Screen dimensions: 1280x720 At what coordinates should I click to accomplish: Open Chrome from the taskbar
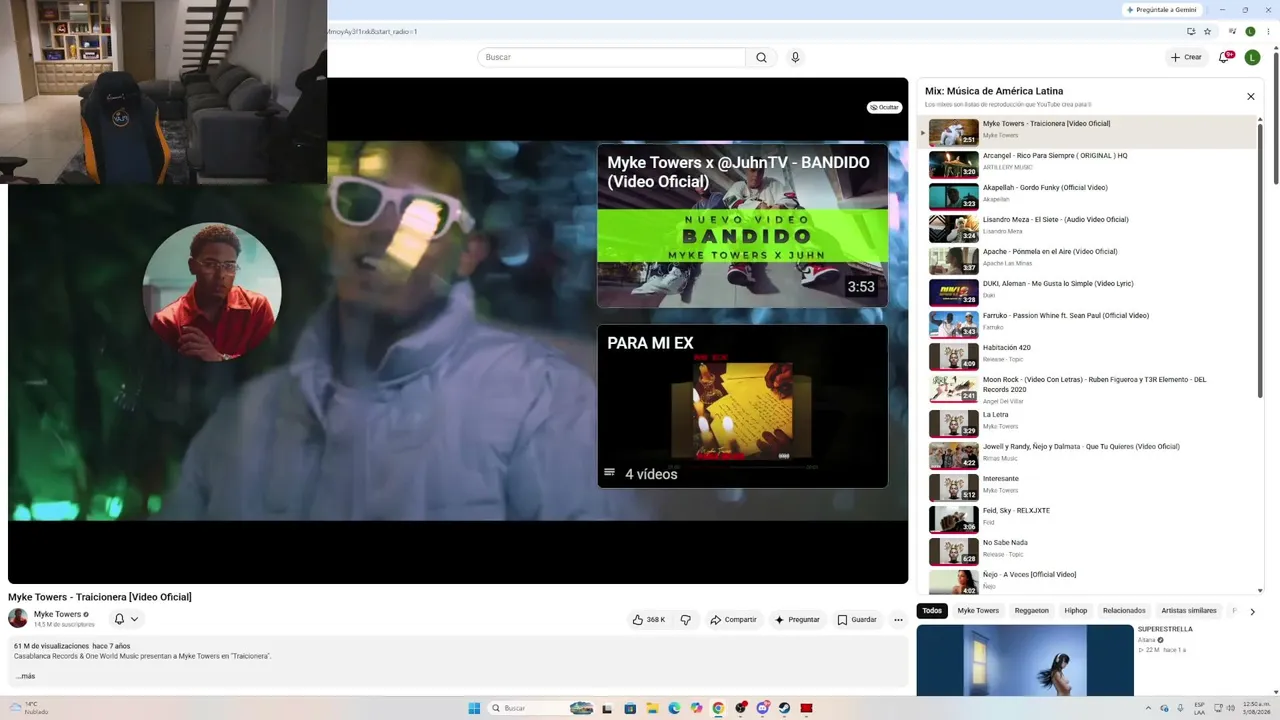pos(718,708)
